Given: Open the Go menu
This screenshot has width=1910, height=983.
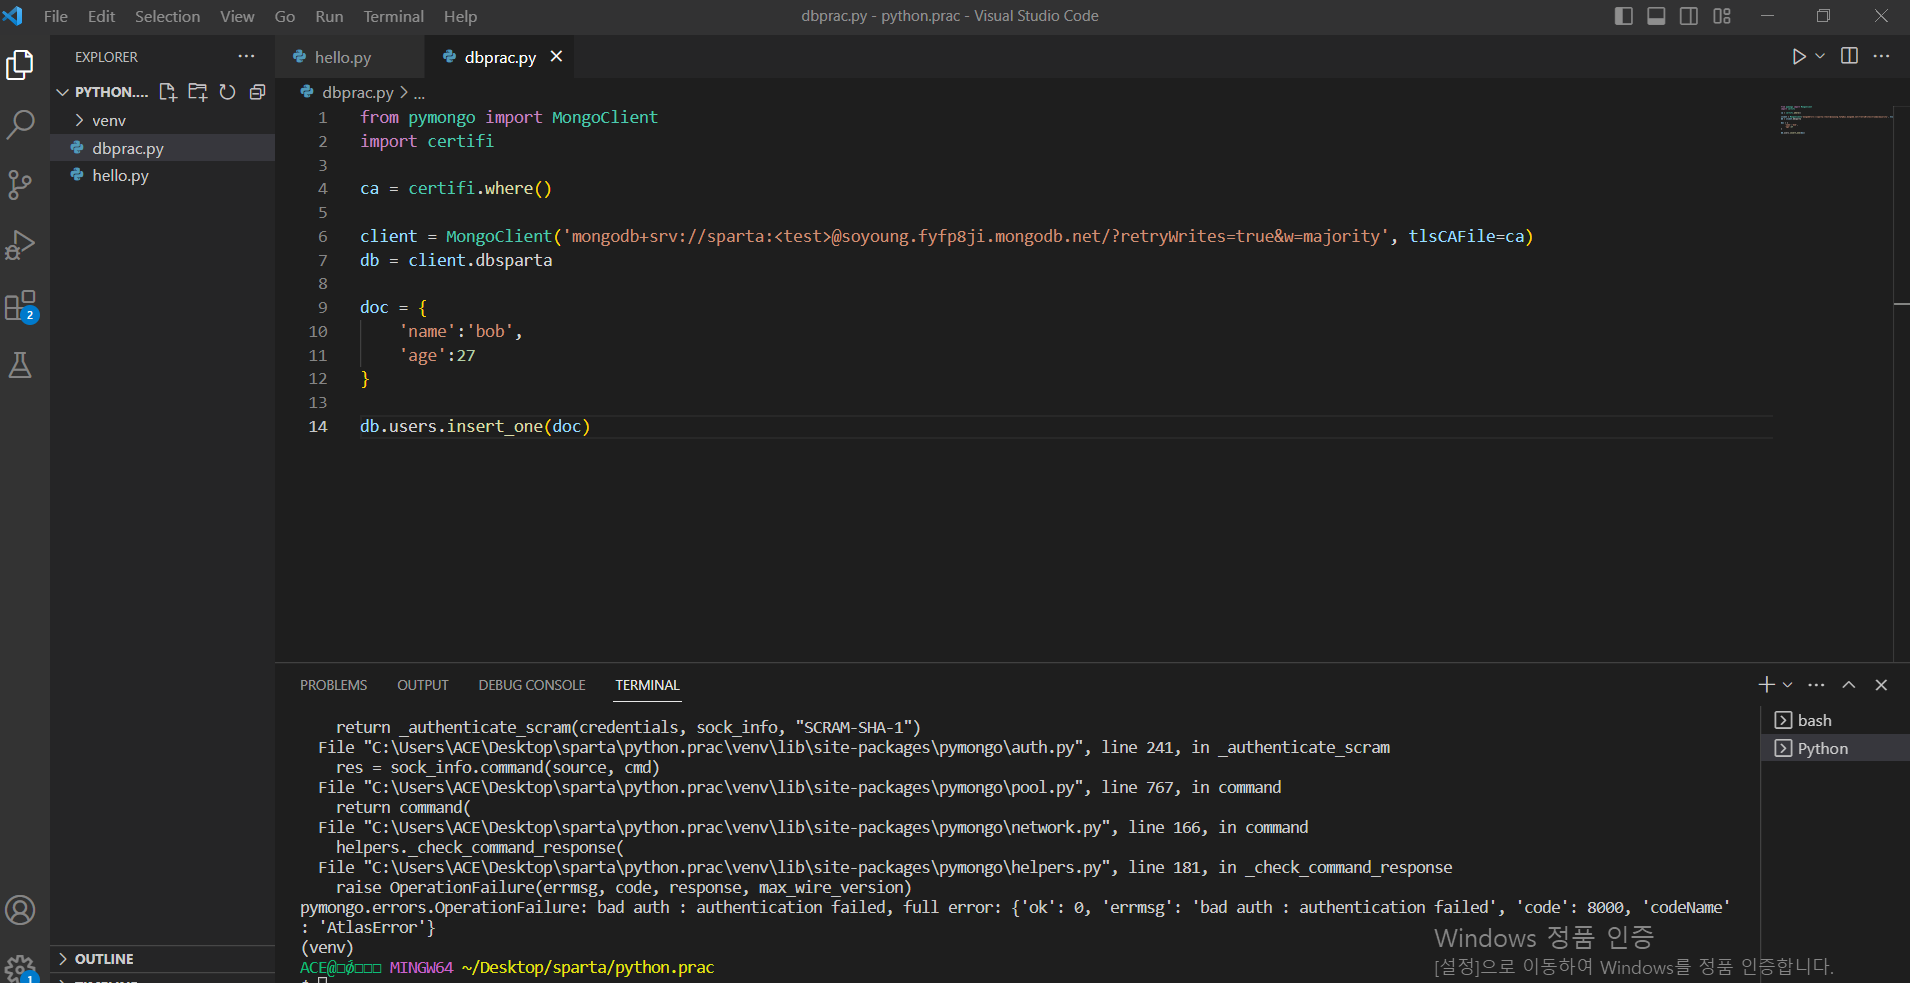Looking at the screenshot, I should 285,16.
